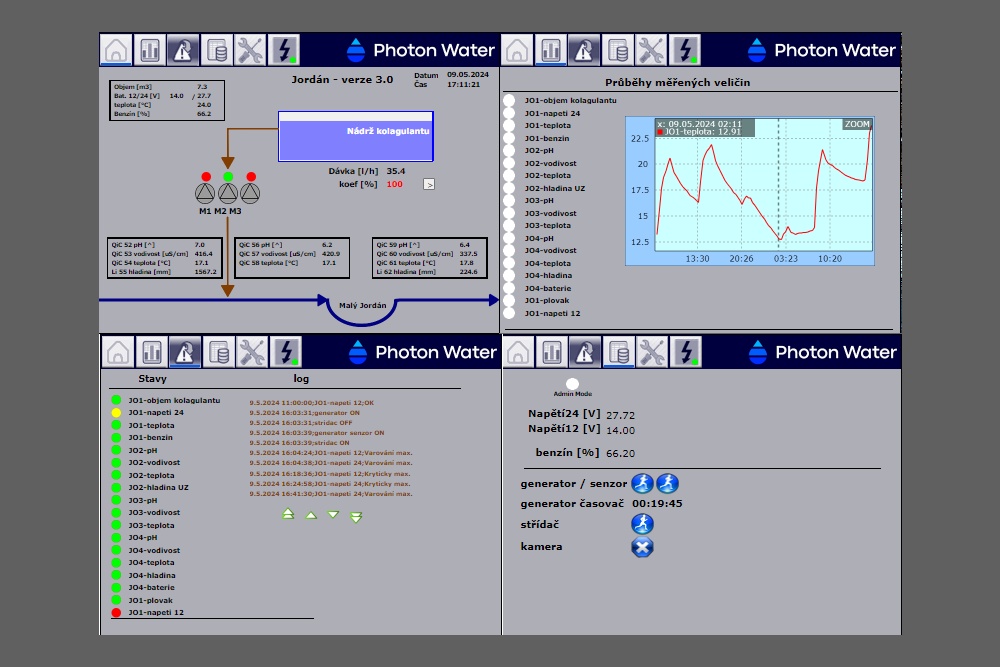
Task: Click the kamera X status icon
Action: 642,547
